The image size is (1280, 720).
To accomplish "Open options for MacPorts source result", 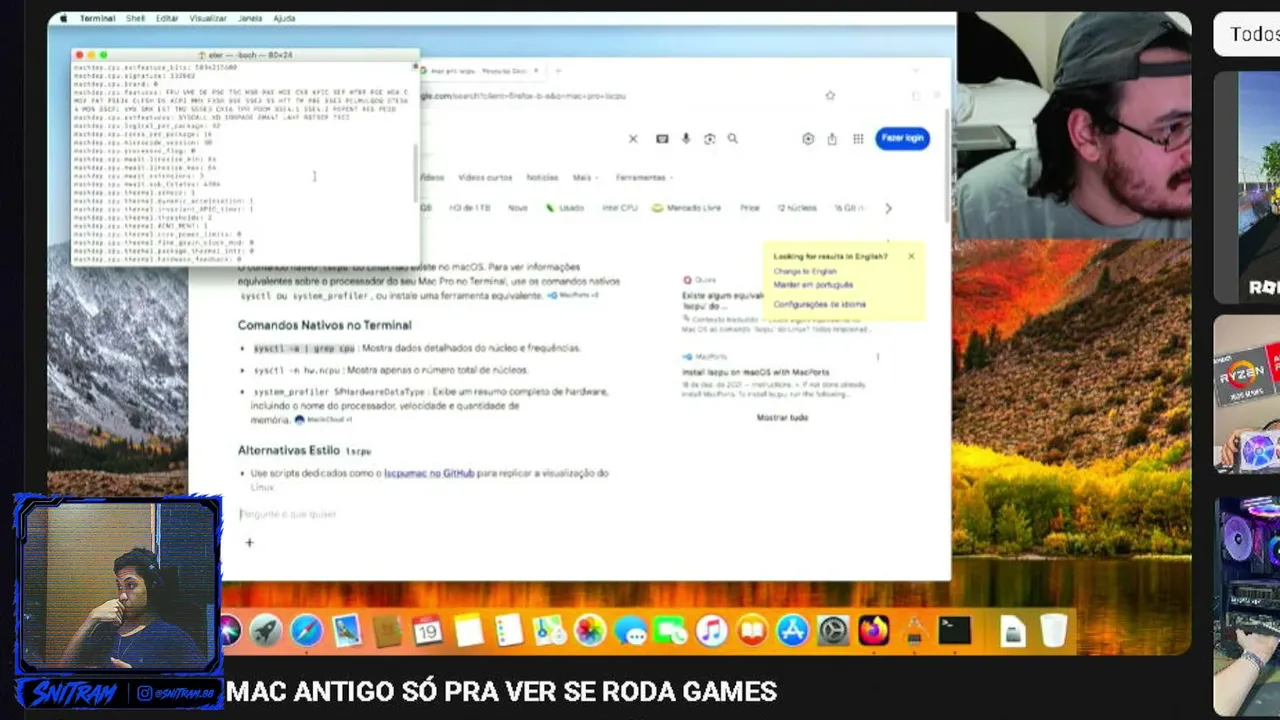I will (x=878, y=357).
